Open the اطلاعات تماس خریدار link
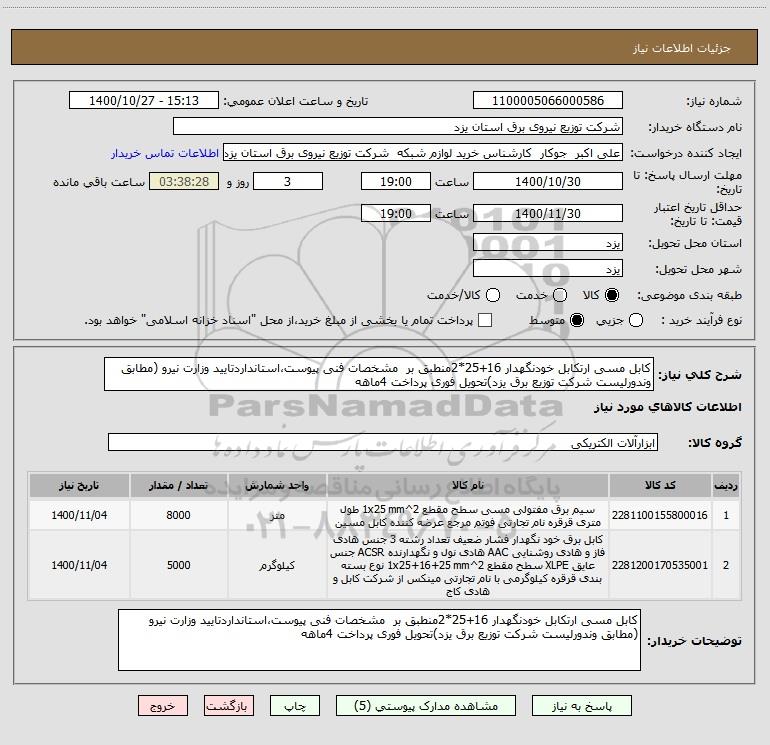770x745 pixels. (165, 153)
